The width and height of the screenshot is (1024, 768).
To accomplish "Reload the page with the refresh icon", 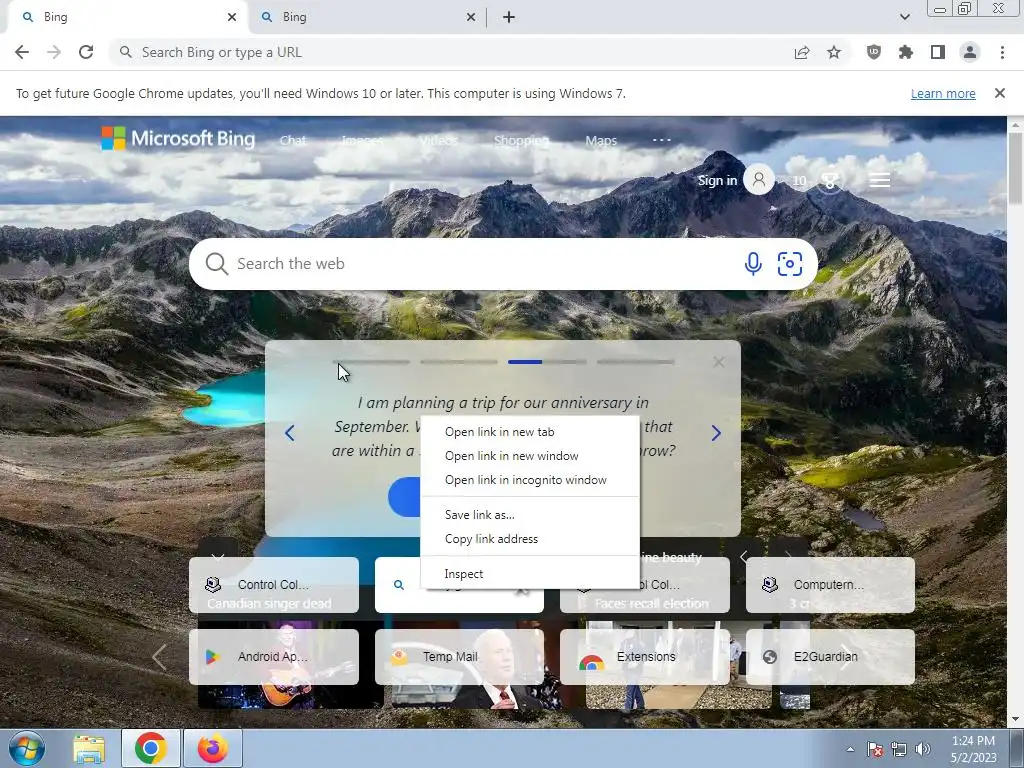I will point(86,52).
